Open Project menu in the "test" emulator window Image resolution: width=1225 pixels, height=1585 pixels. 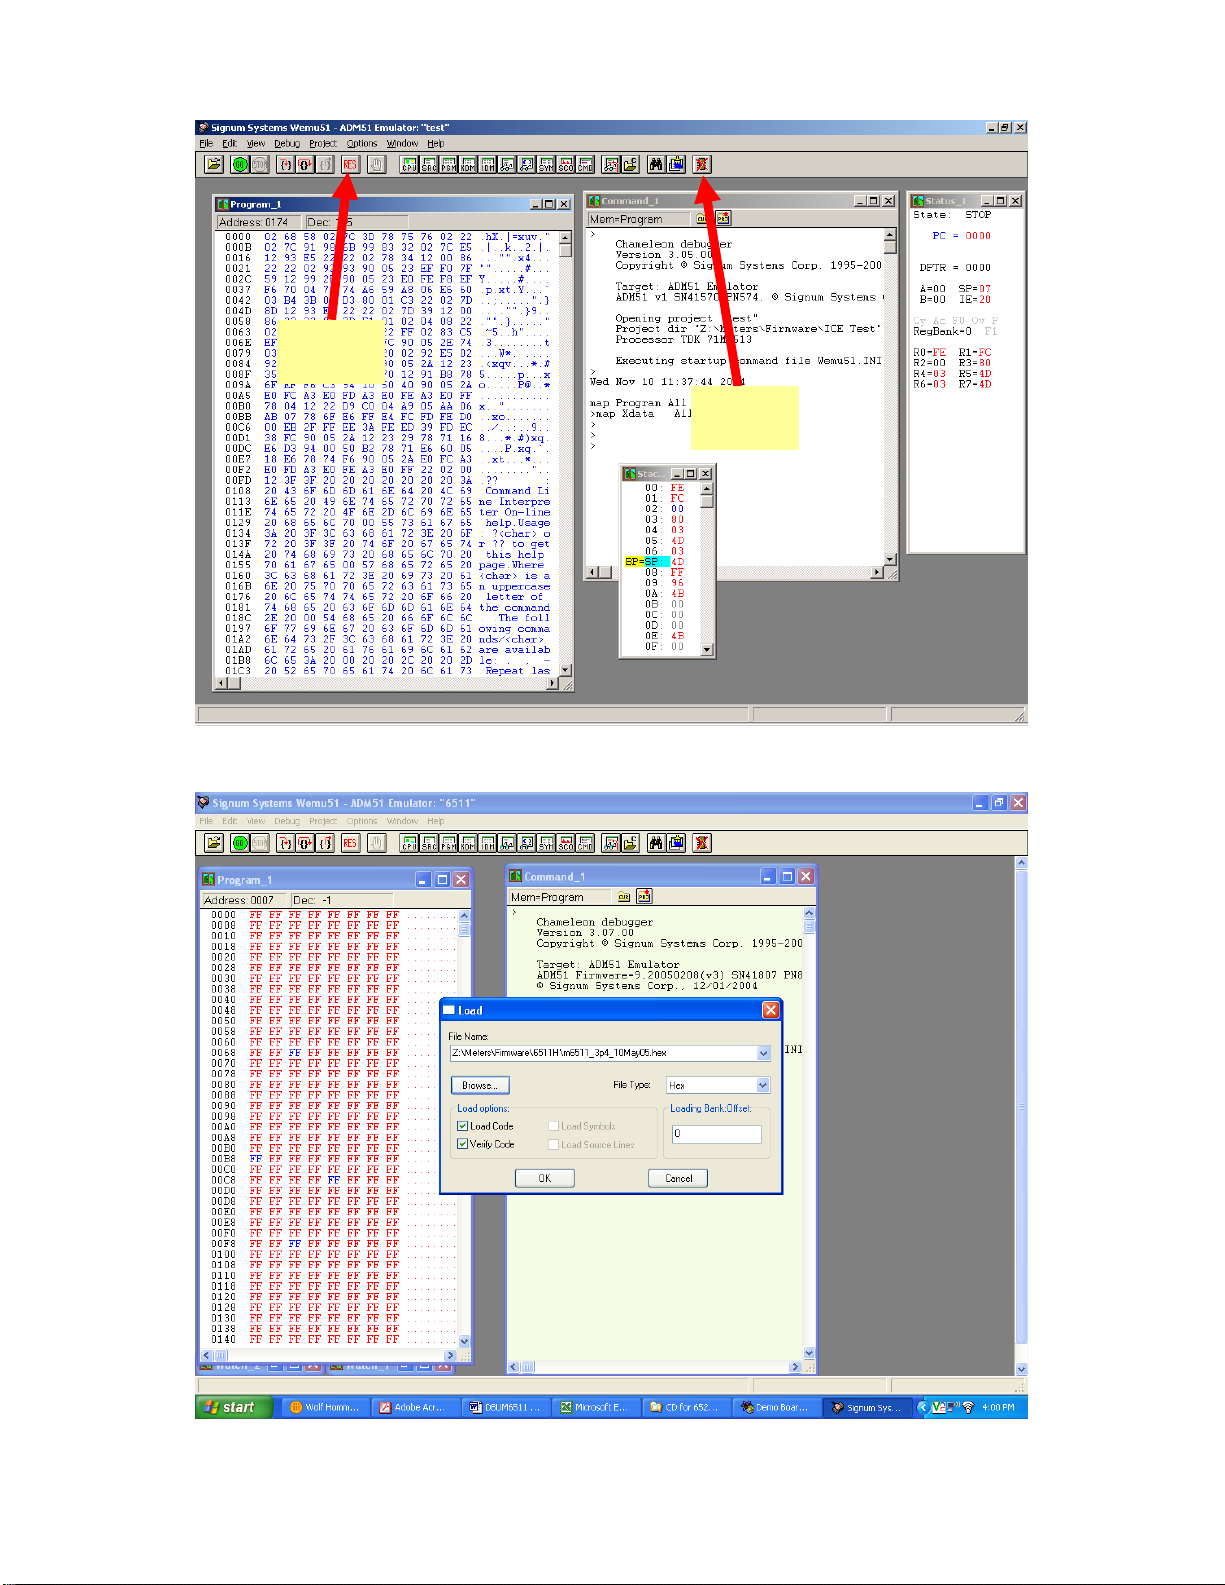coord(322,144)
